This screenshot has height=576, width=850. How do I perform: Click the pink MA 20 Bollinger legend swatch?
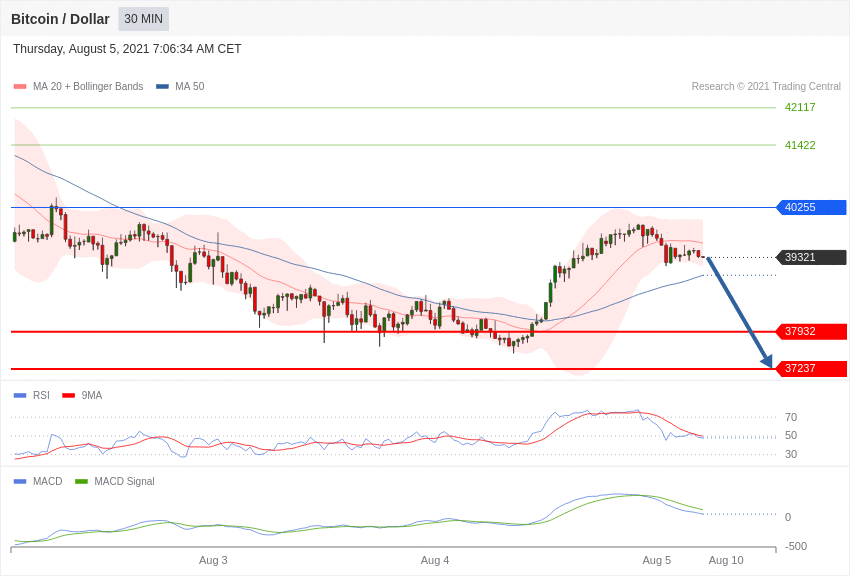(x=20, y=86)
